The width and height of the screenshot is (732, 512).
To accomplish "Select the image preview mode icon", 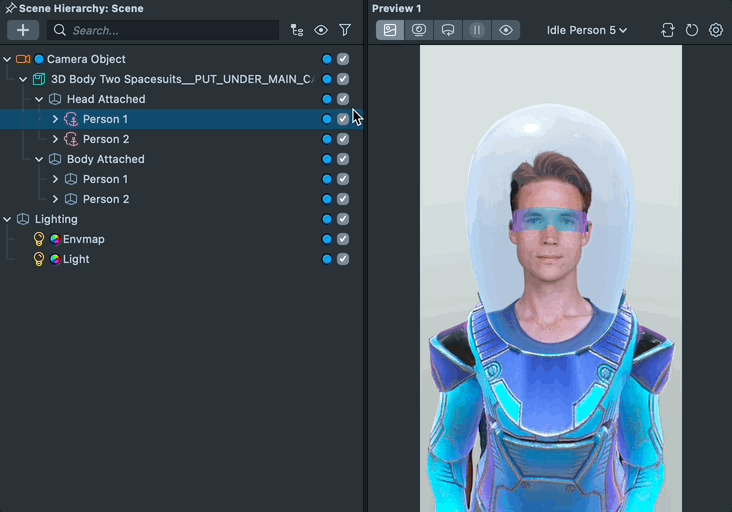I will [x=390, y=30].
